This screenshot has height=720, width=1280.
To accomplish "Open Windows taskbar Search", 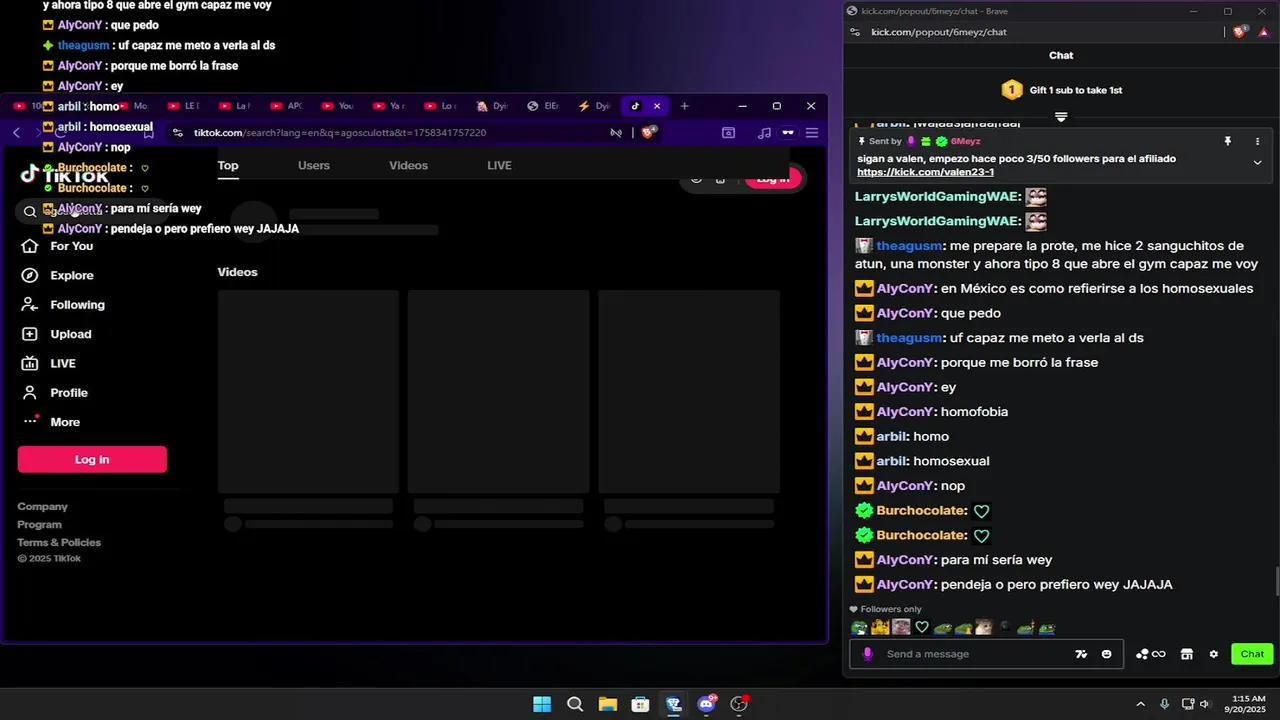I will pyautogui.click(x=575, y=704).
